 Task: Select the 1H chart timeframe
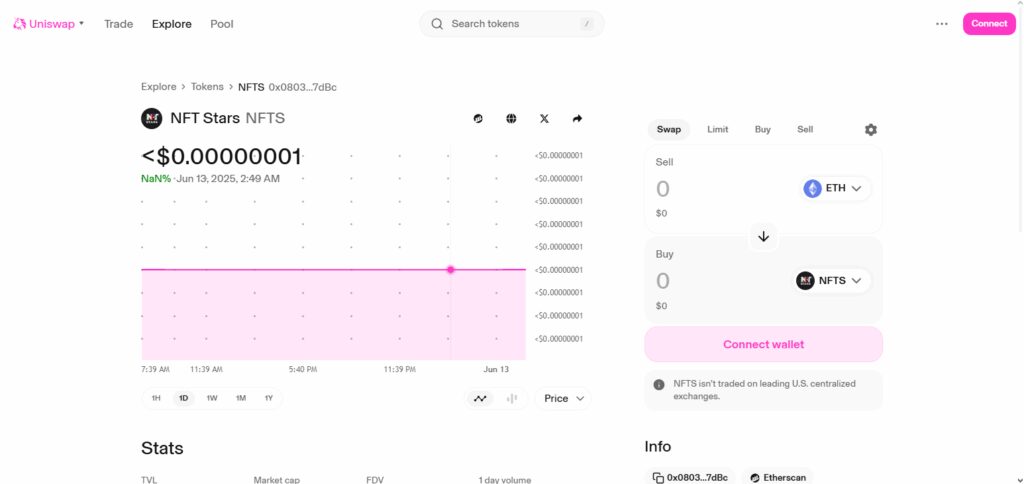point(156,398)
